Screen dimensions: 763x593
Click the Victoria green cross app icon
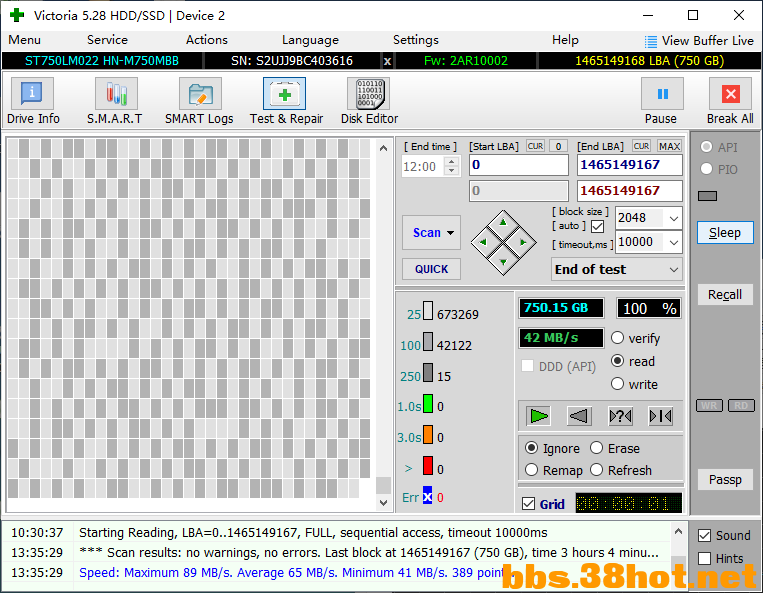tap(17, 15)
